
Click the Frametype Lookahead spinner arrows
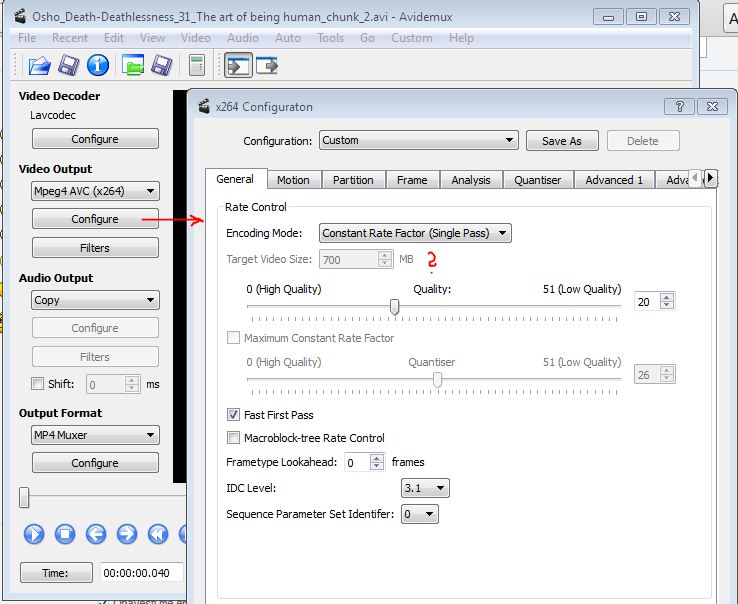[377, 462]
